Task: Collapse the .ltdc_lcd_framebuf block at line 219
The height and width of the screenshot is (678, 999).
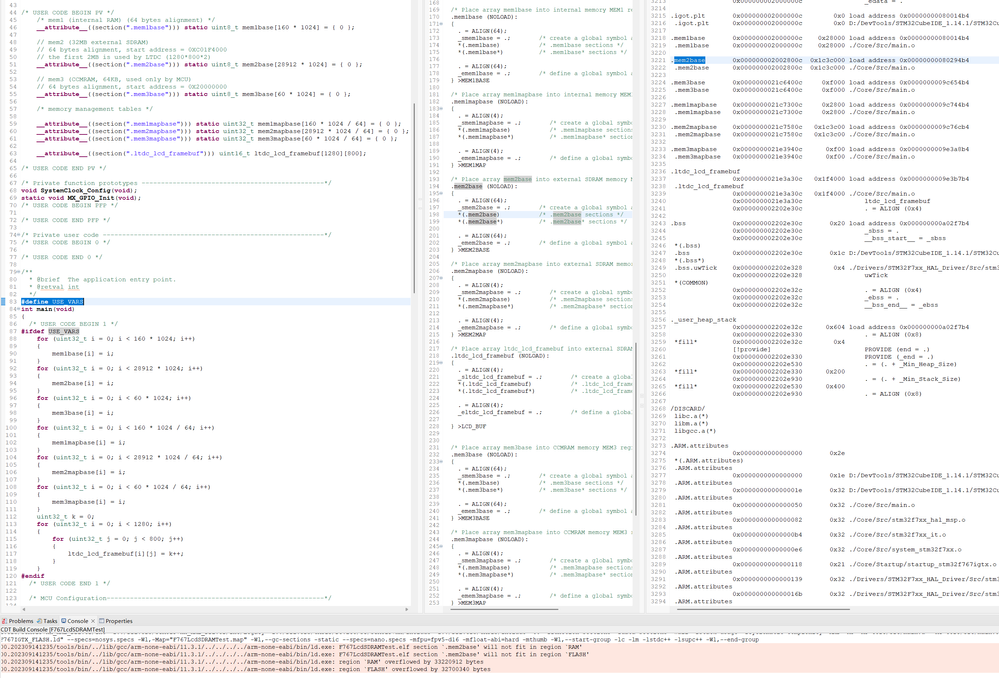Action: point(441,363)
